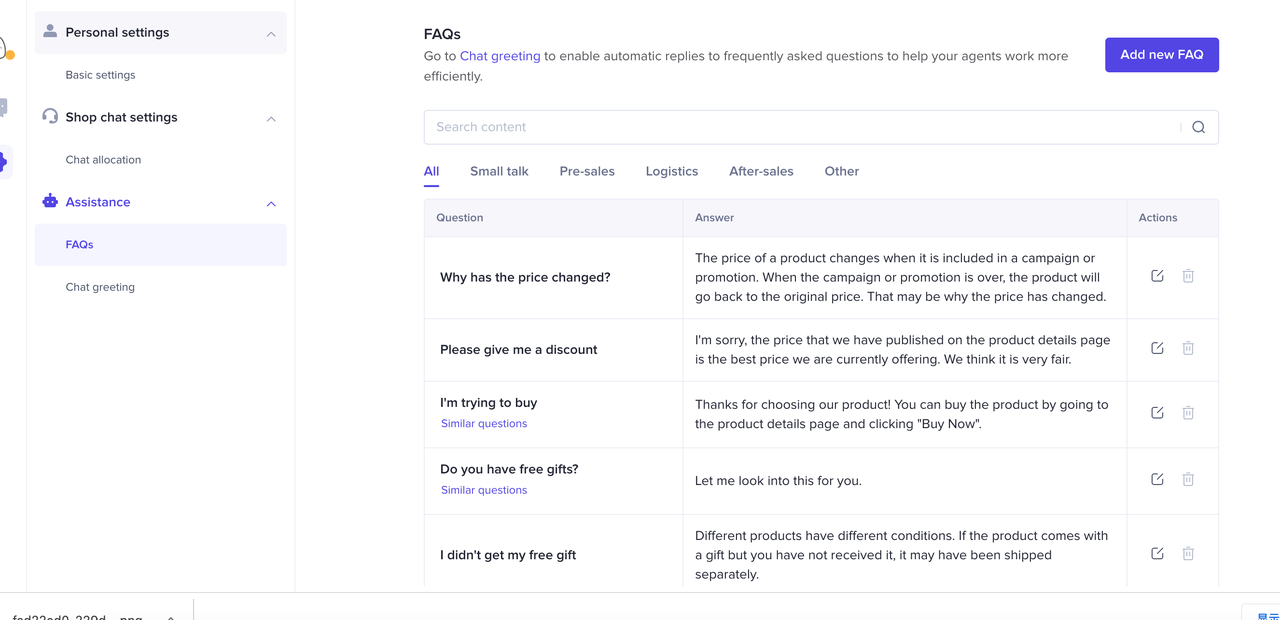
Task: Open Chat allocation in sidebar
Action: coord(103,160)
